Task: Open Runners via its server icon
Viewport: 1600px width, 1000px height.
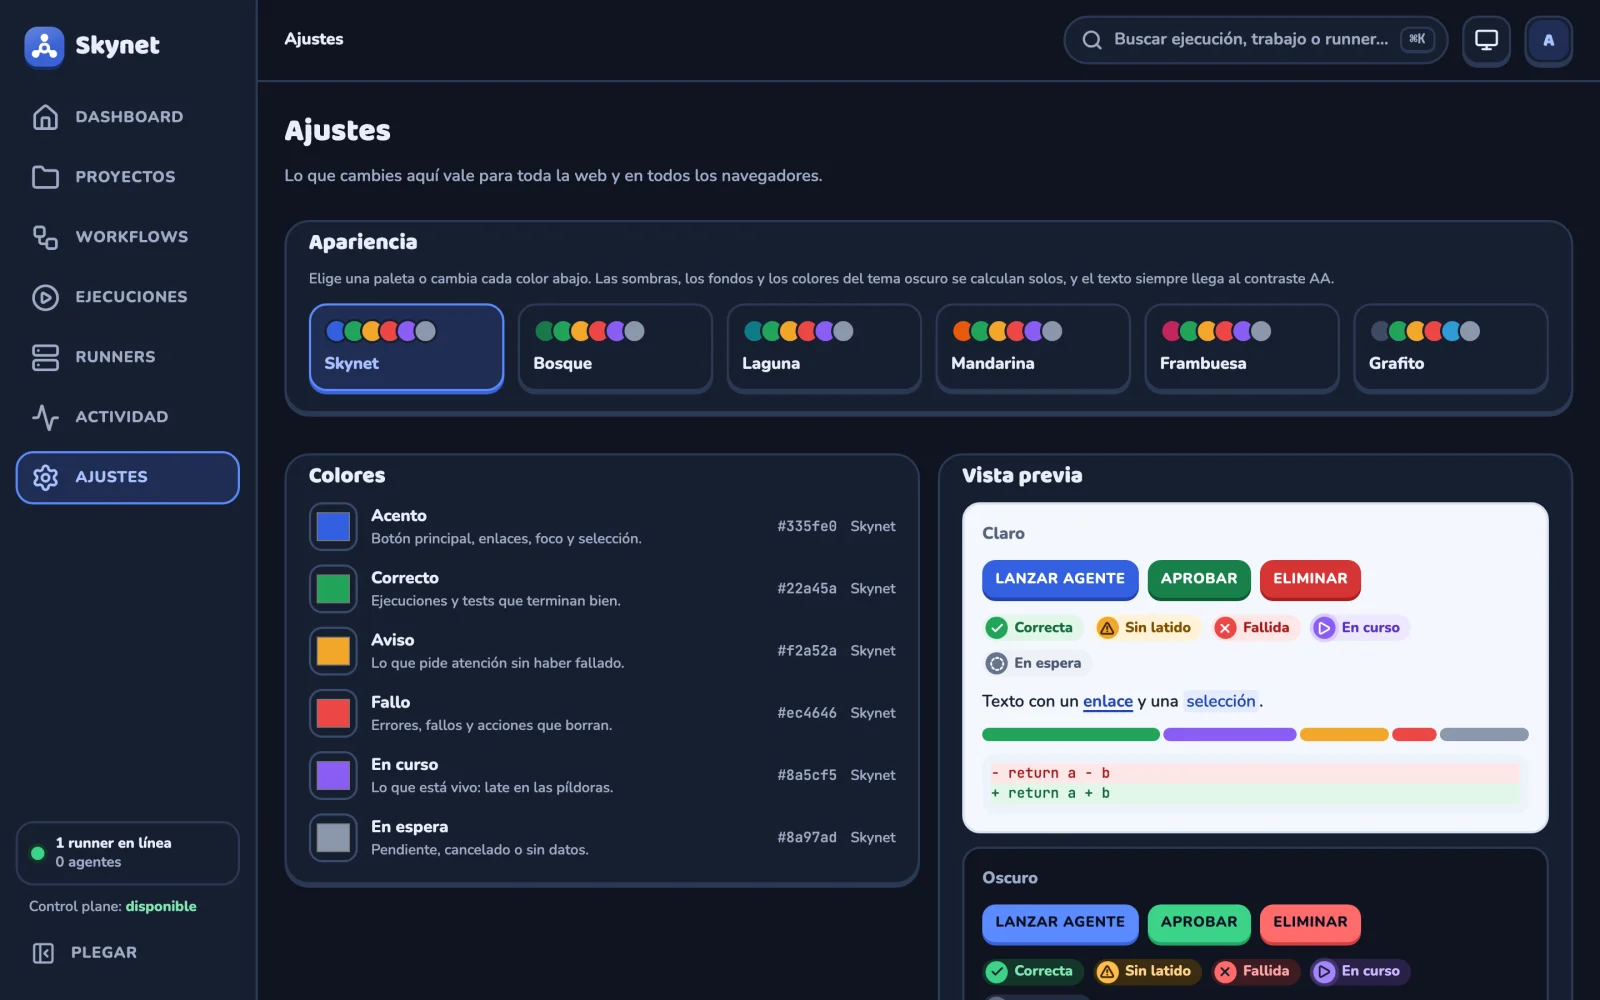Action: coord(45,357)
